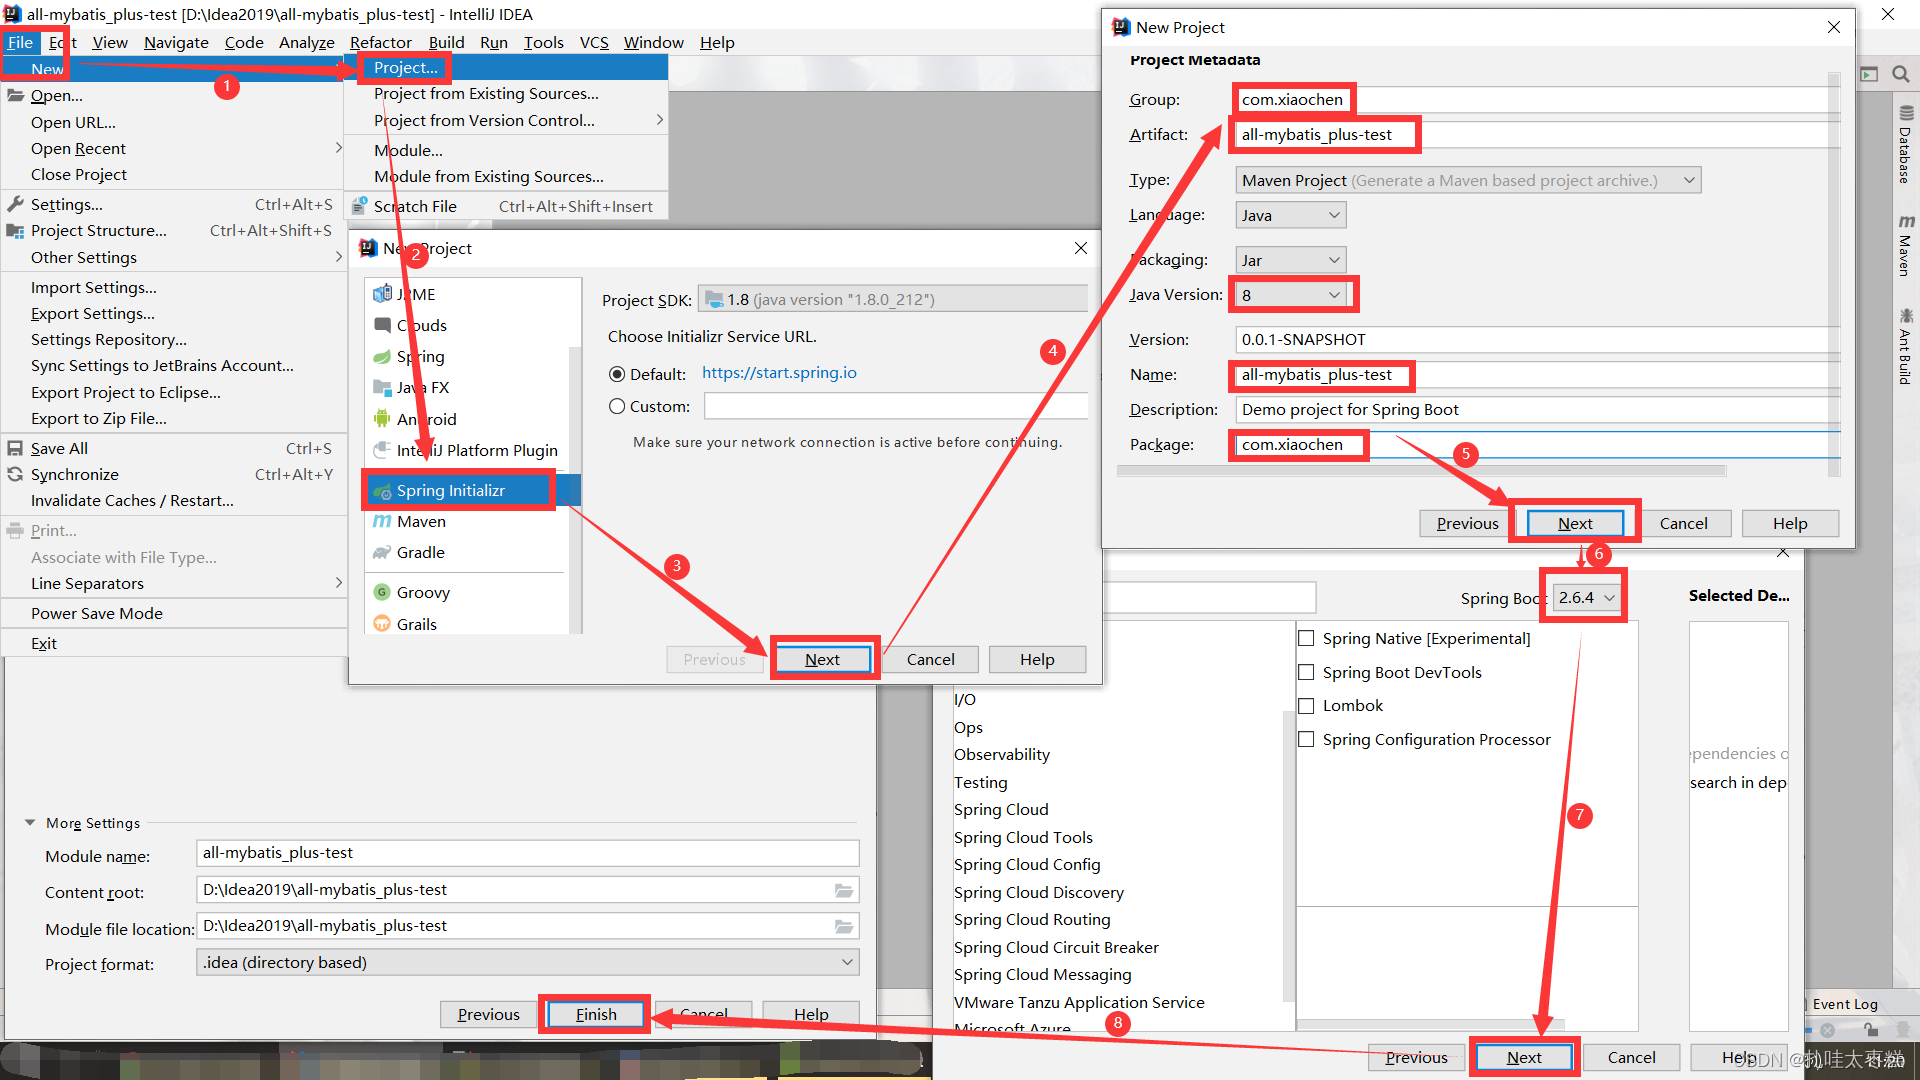Image resolution: width=1920 pixels, height=1080 pixels.
Task: Enable Spring Native [Experimental] checkbox
Action: coord(1306,638)
